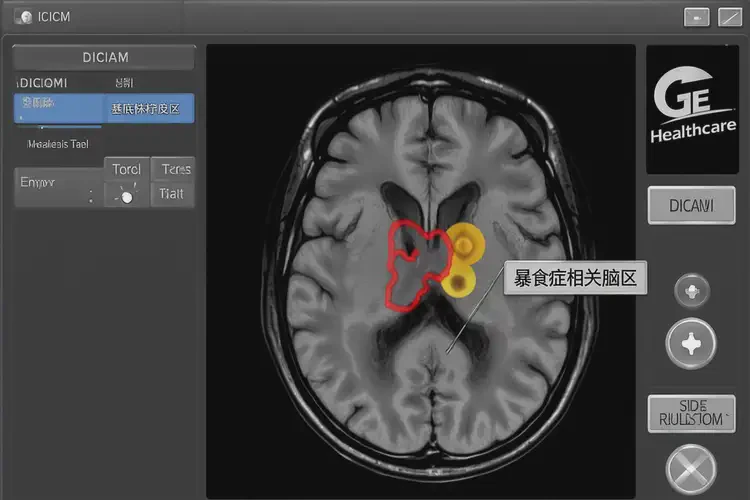Click the upper yellow highlighted marker
Image resolution: width=750 pixels, height=500 pixels.
click(x=465, y=243)
